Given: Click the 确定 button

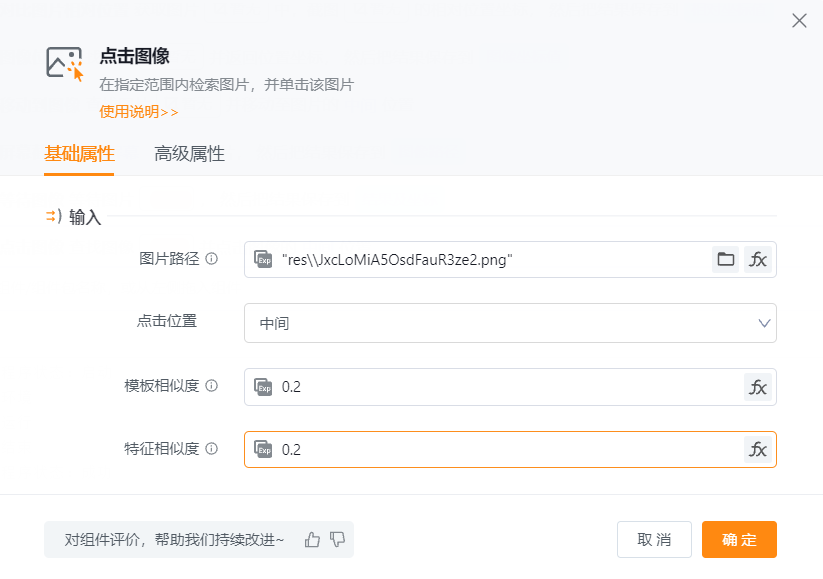Looking at the screenshot, I should pos(739,540).
